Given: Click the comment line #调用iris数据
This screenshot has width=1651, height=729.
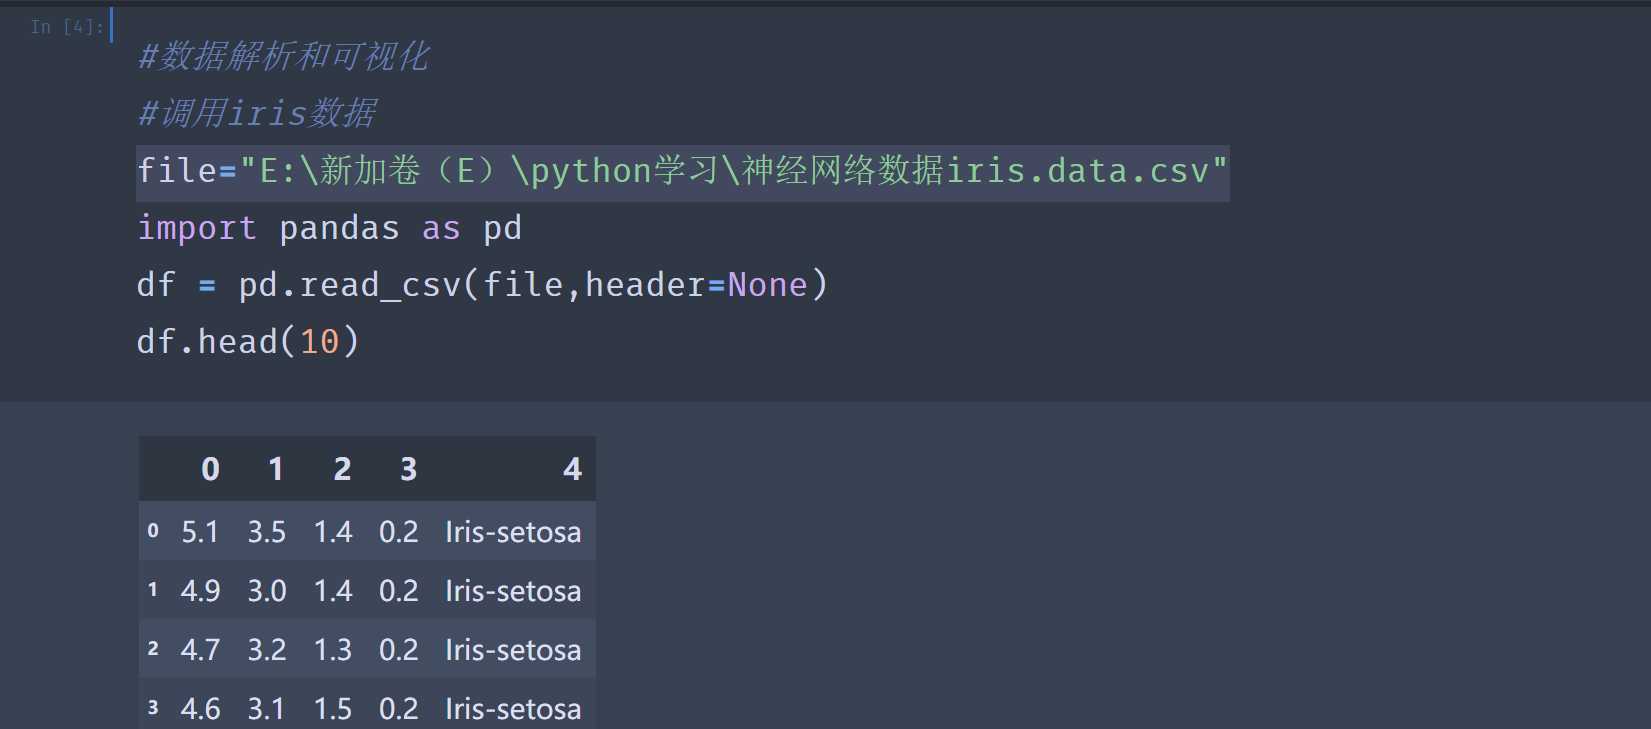Looking at the screenshot, I should click(x=257, y=113).
